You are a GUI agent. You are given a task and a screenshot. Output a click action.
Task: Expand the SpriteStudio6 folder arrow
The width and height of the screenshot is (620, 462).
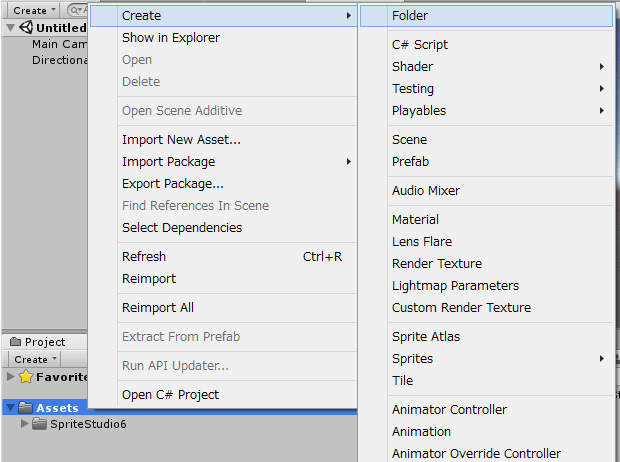24,424
